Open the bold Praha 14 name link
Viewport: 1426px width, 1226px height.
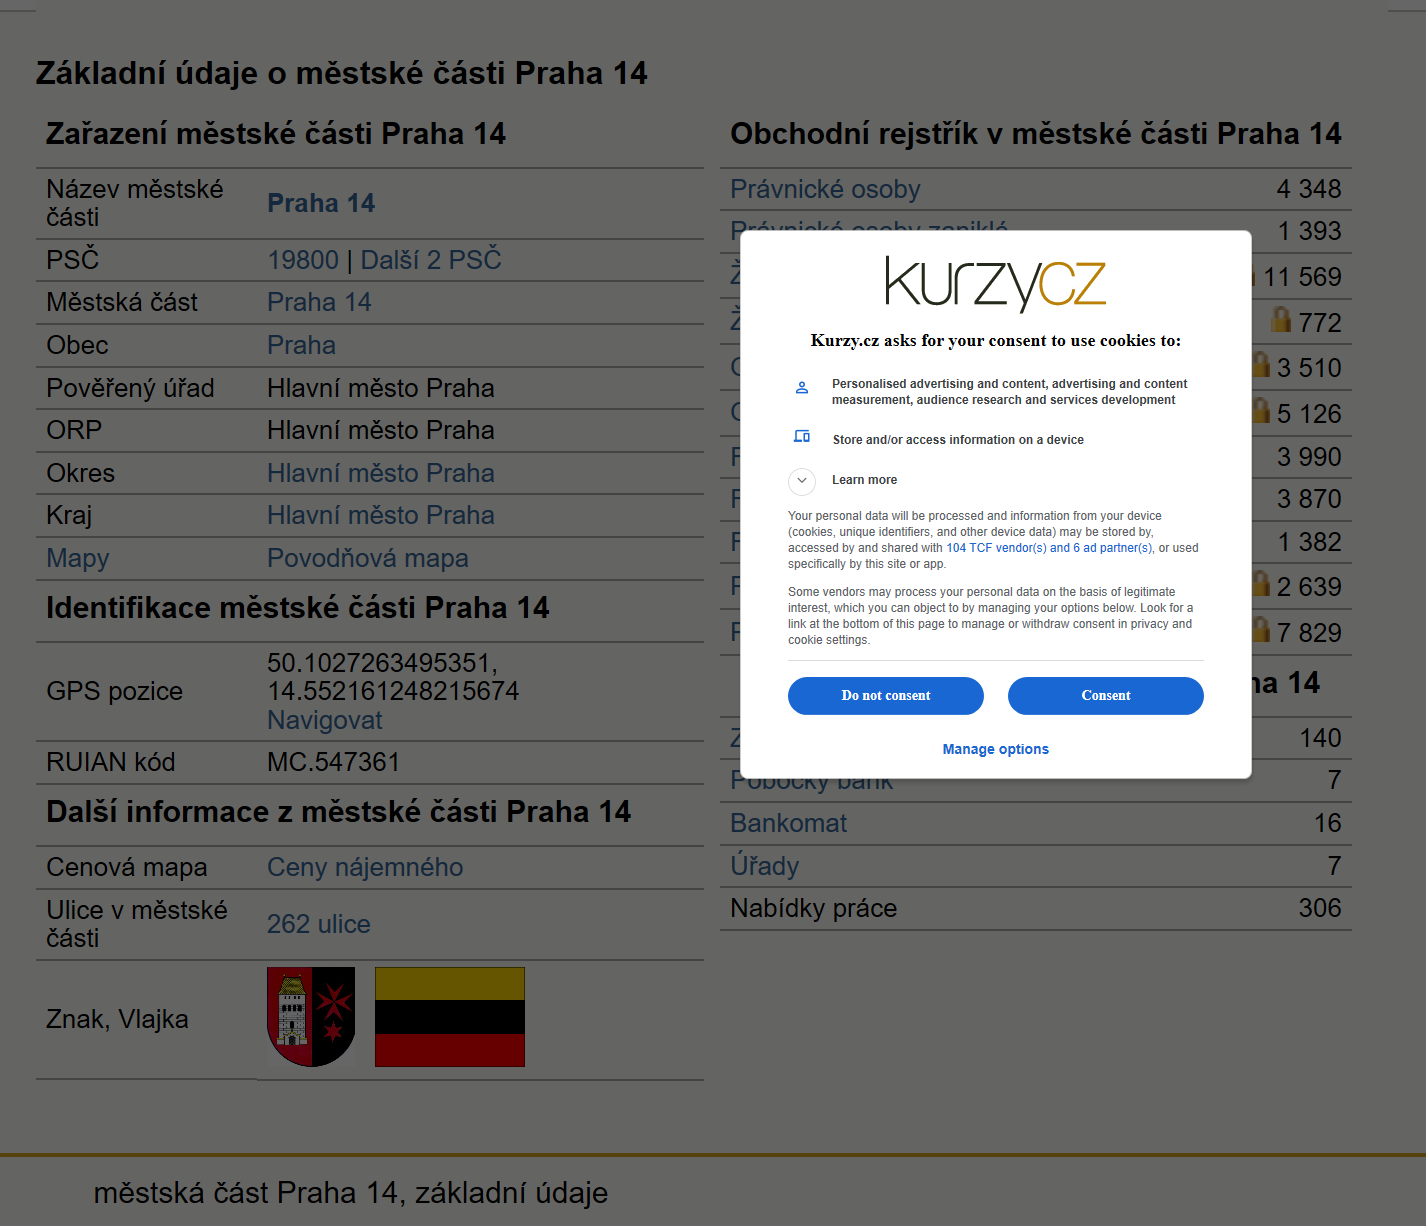[321, 203]
